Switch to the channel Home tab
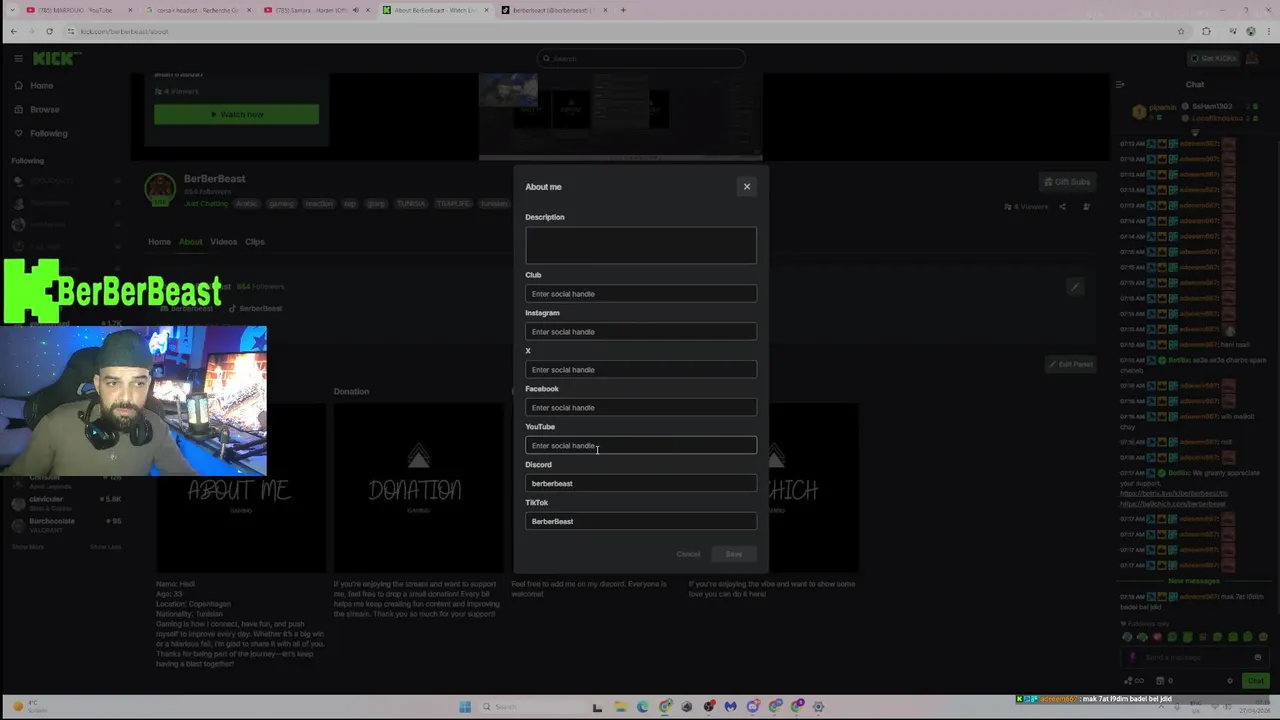 [x=159, y=242]
